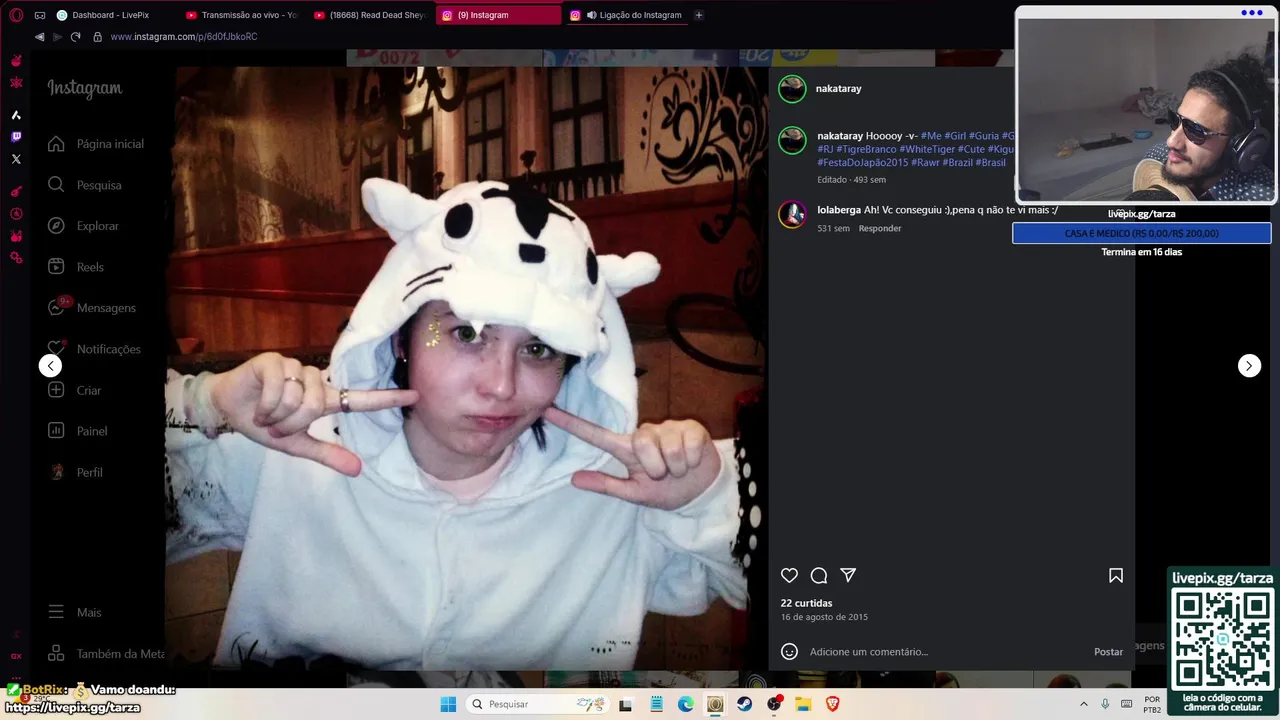Click the browser address bar URL
Viewport: 1280px width, 720px height.
[x=184, y=37]
